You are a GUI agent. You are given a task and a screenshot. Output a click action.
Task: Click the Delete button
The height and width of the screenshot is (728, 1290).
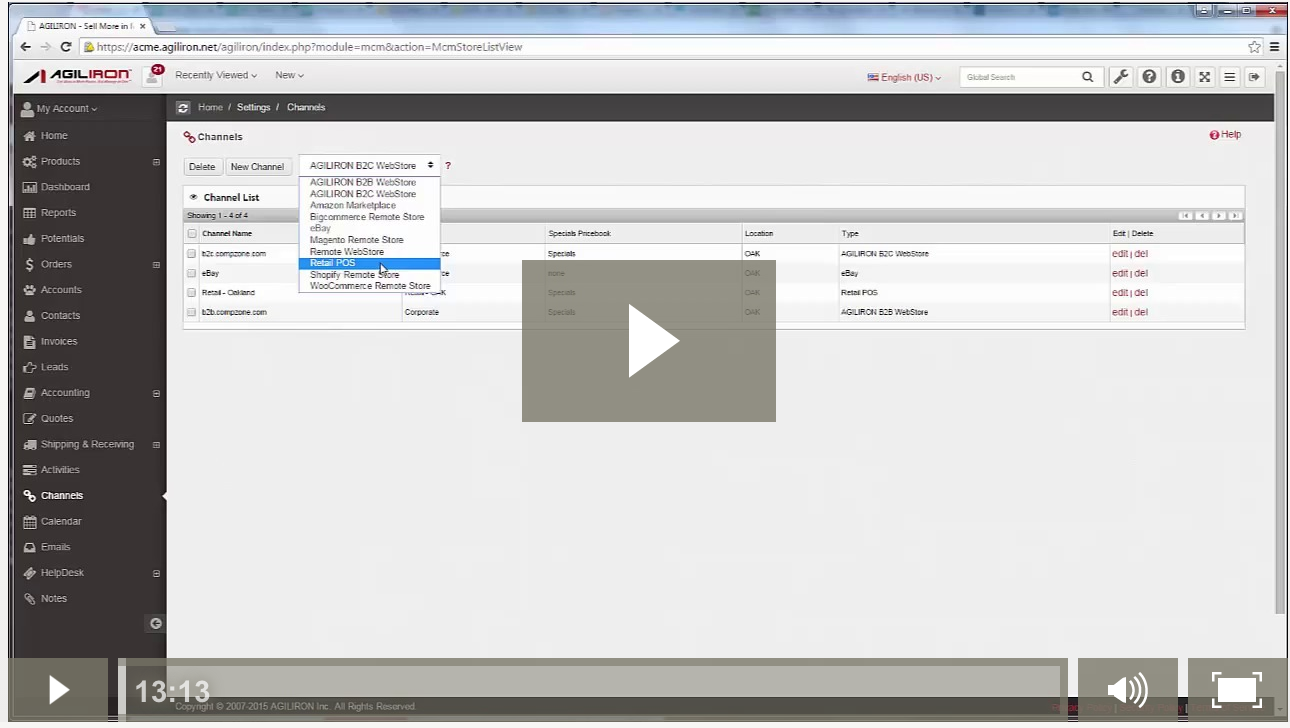point(202,167)
